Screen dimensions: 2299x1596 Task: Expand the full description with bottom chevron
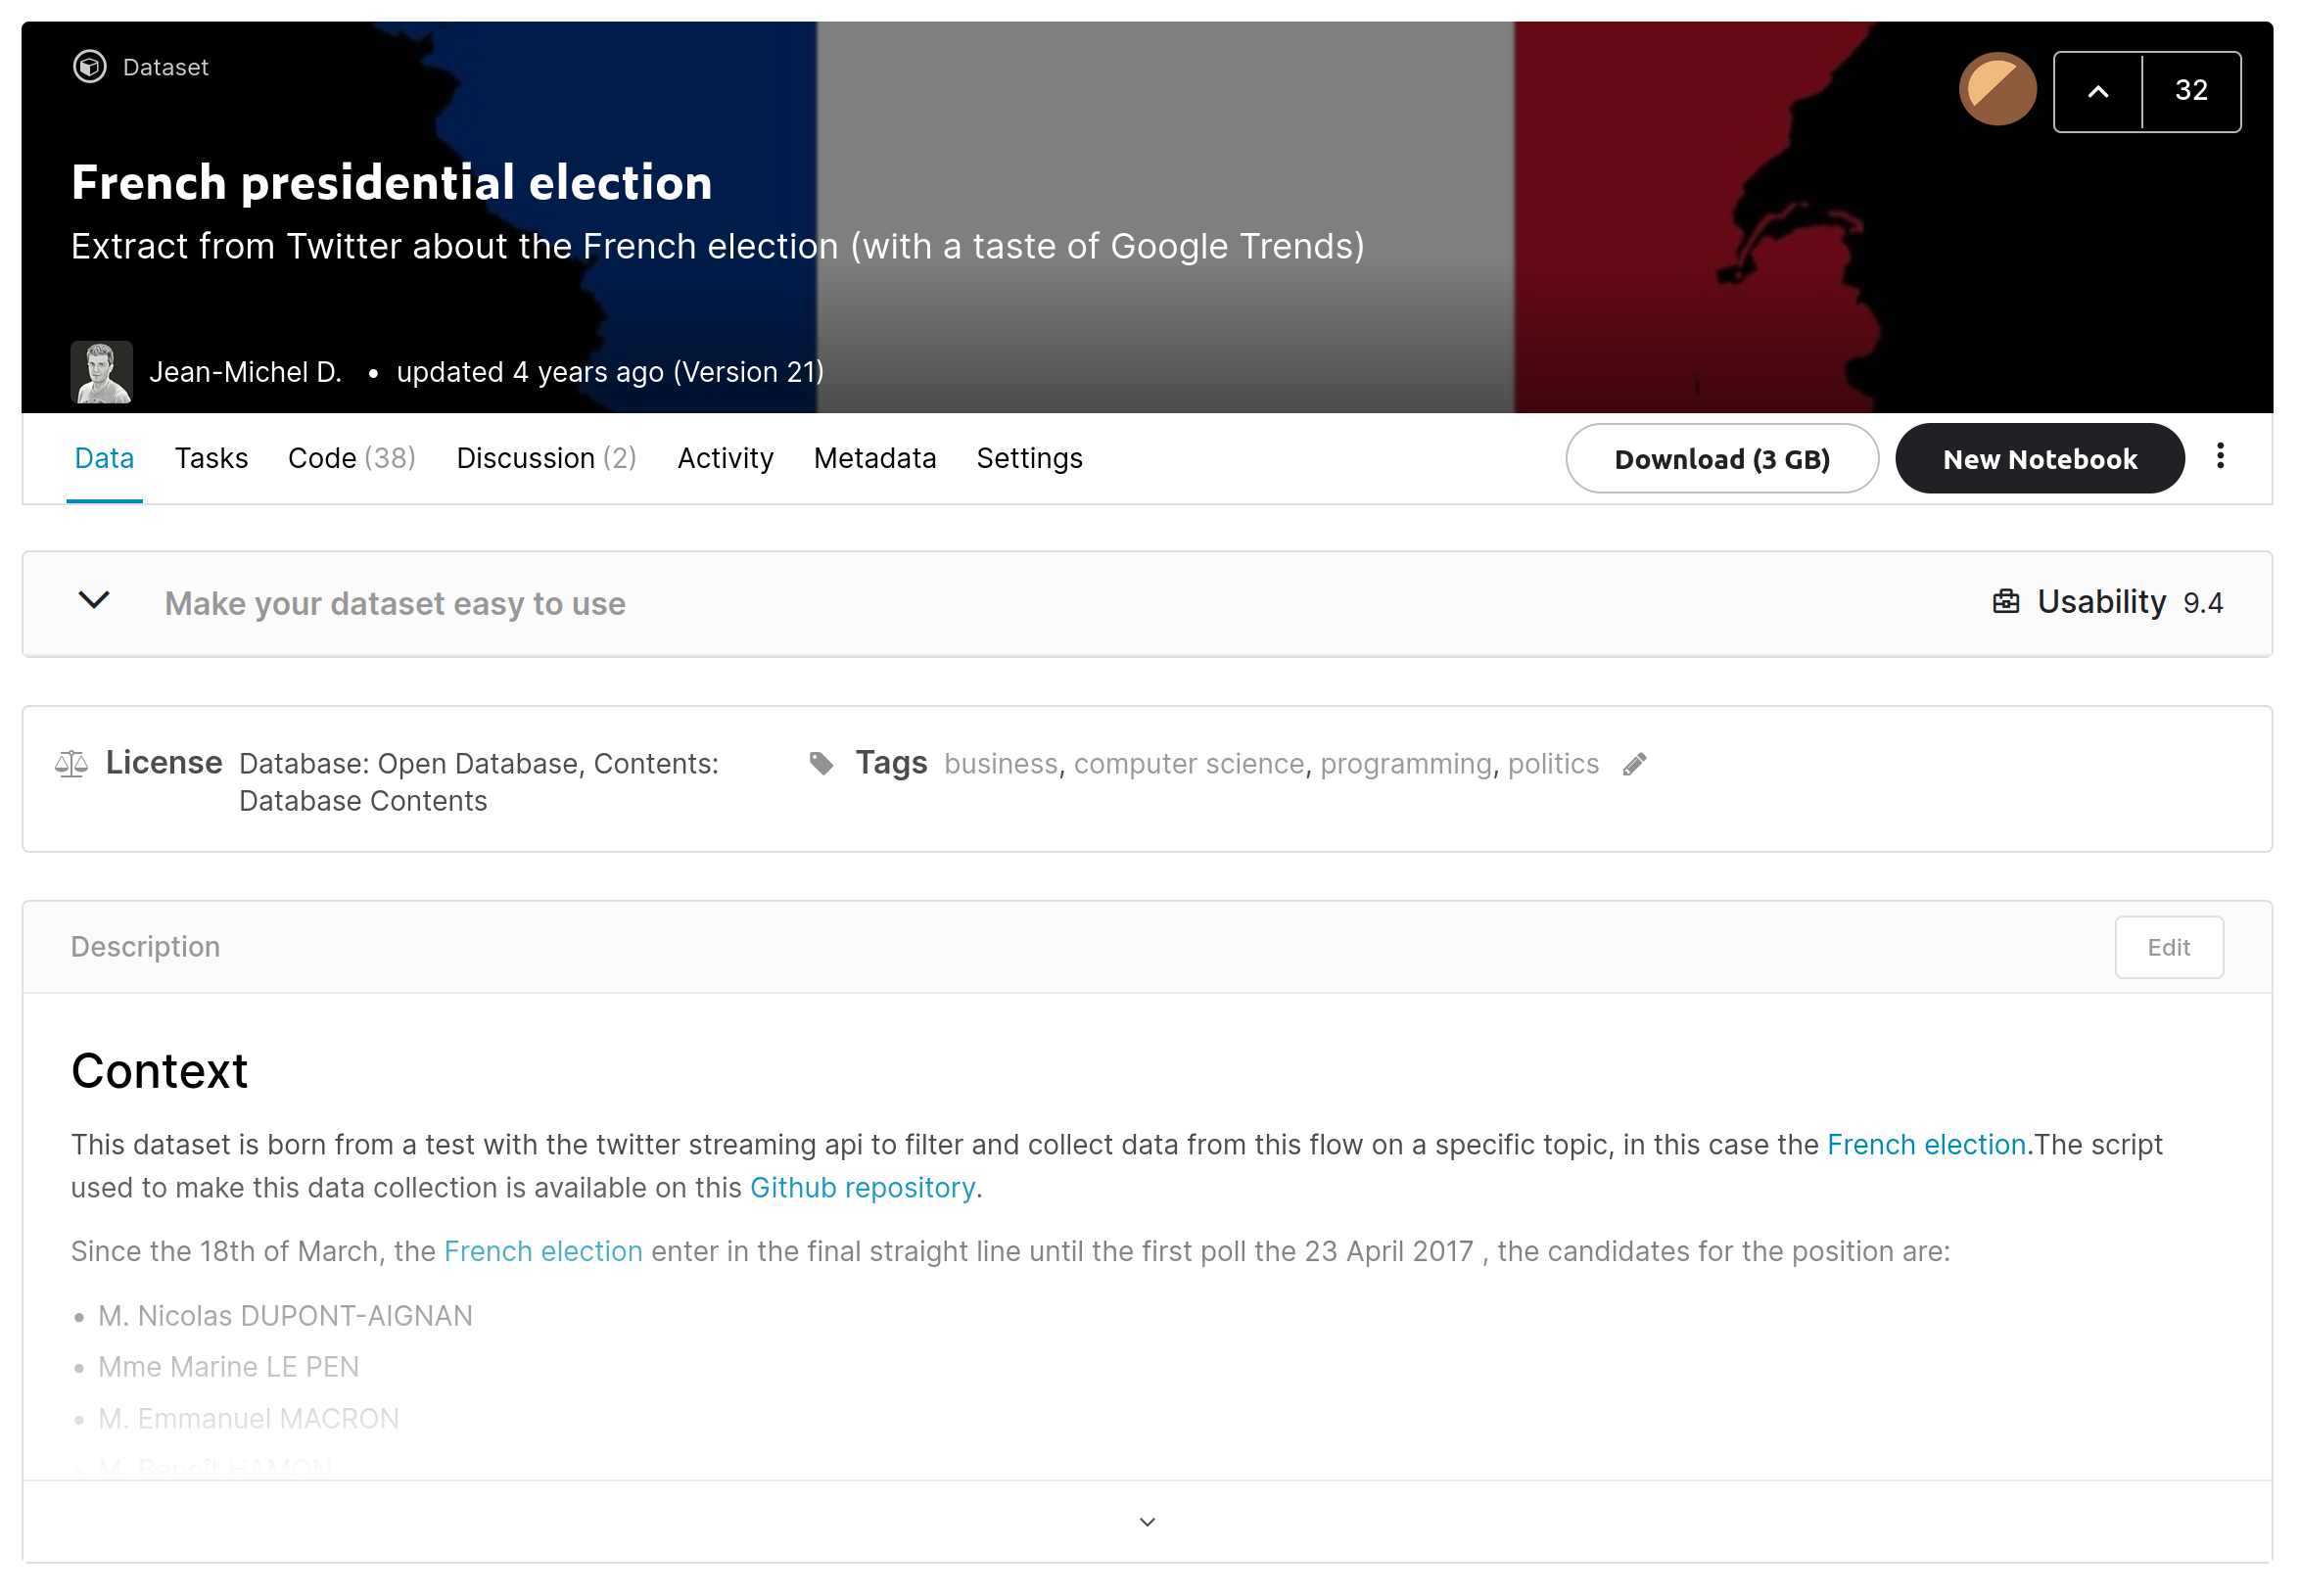pos(1147,1521)
